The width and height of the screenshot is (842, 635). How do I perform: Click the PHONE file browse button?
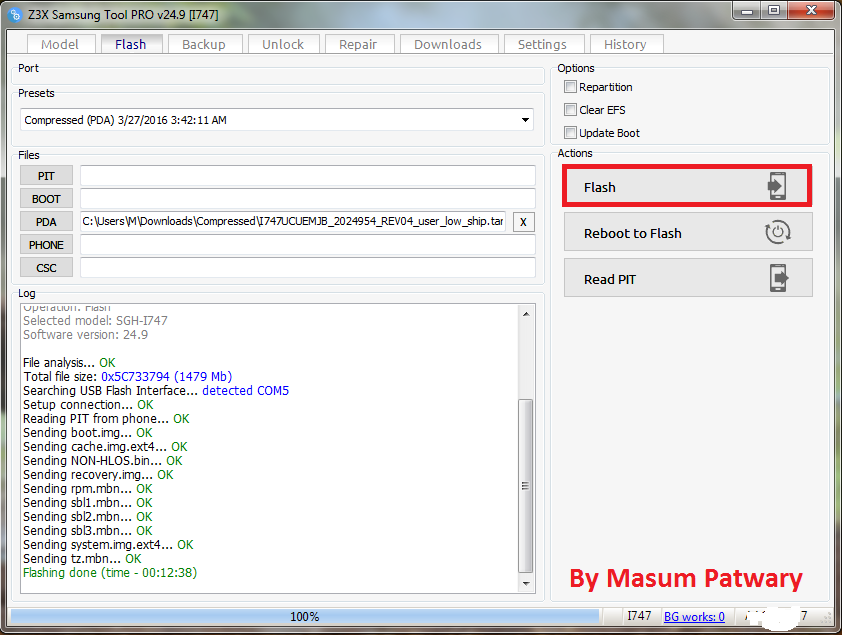coord(46,245)
